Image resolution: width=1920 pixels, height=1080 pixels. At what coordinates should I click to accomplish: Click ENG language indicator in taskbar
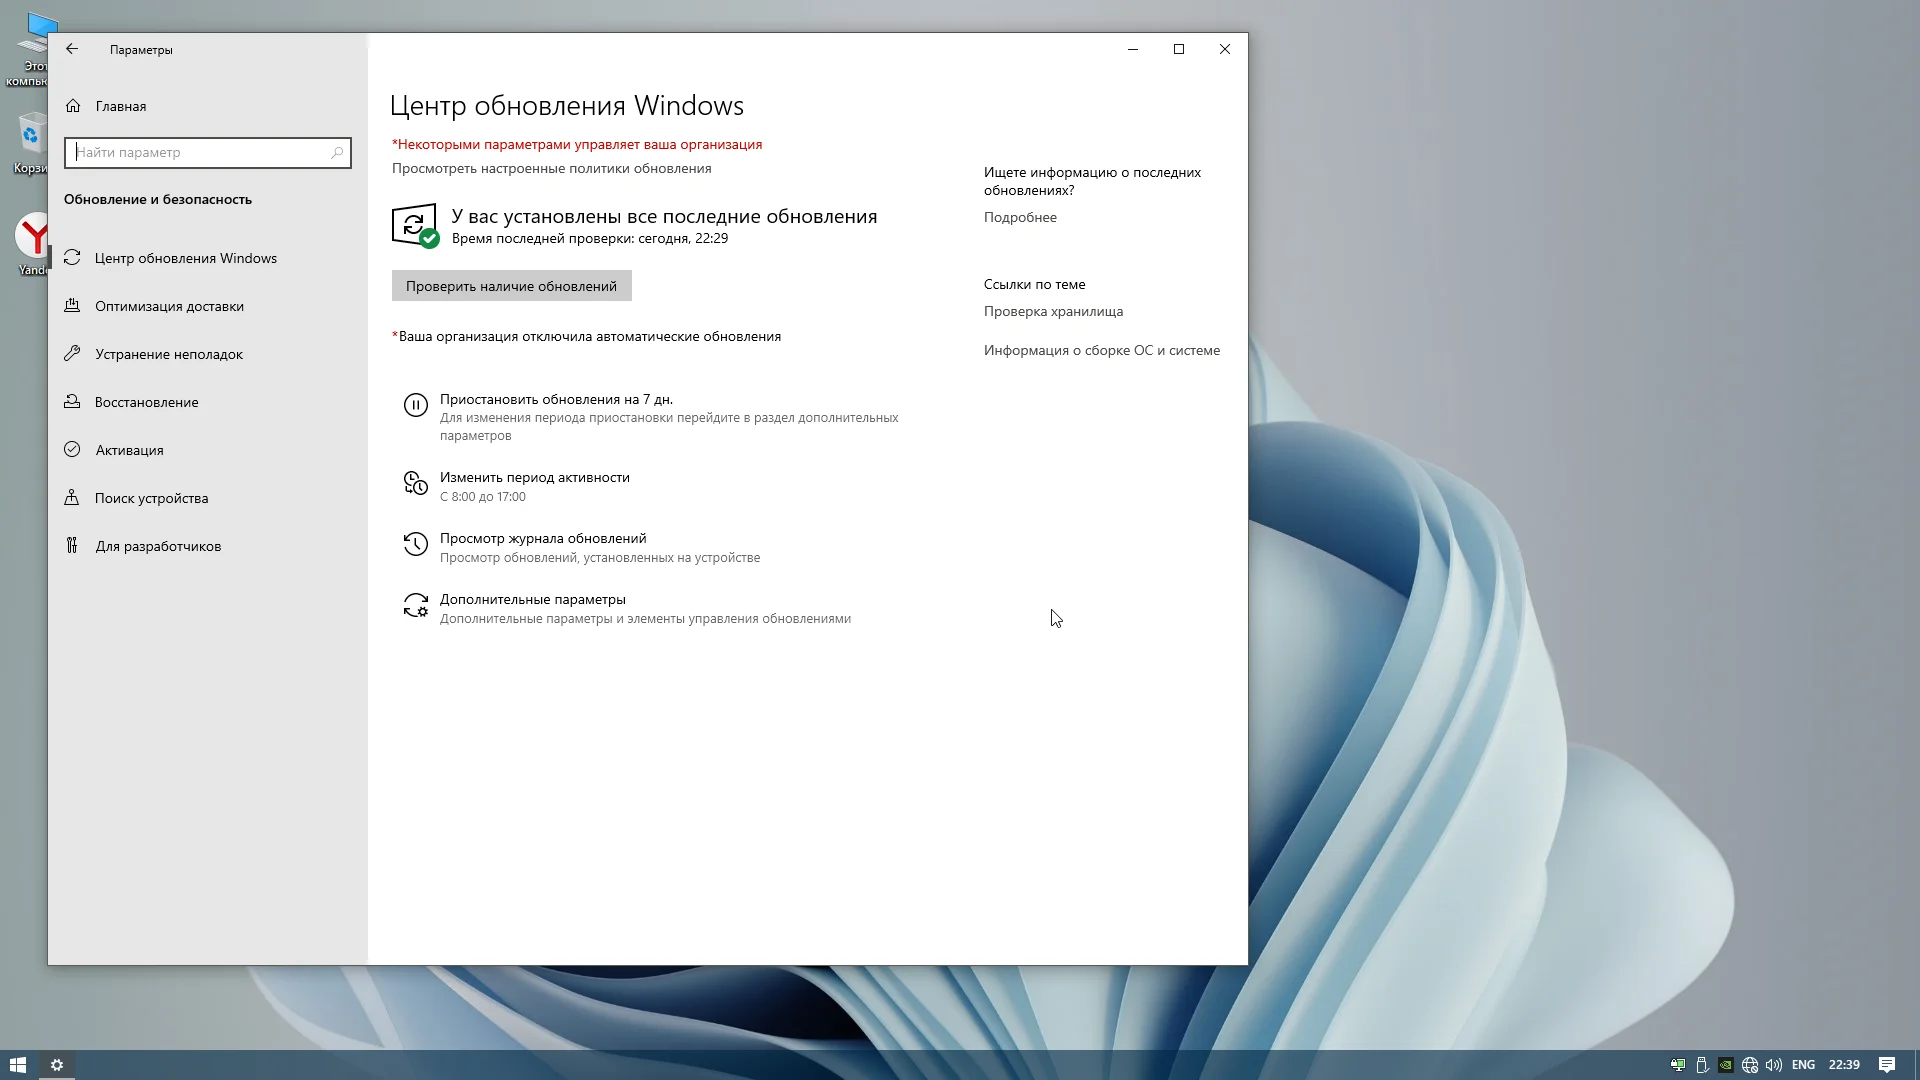click(x=1803, y=1065)
